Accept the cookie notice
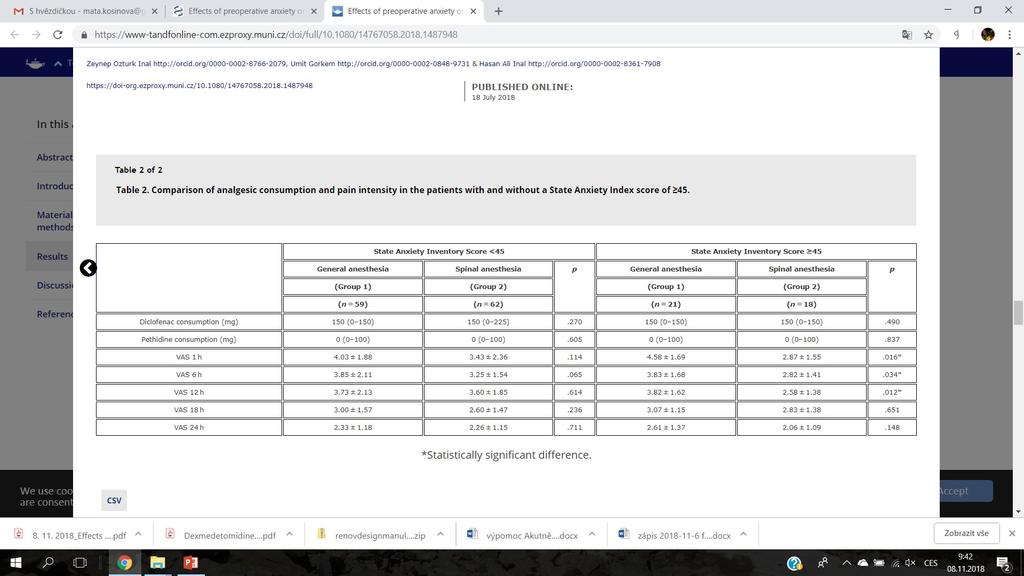1024x576 pixels. click(x=965, y=491)
